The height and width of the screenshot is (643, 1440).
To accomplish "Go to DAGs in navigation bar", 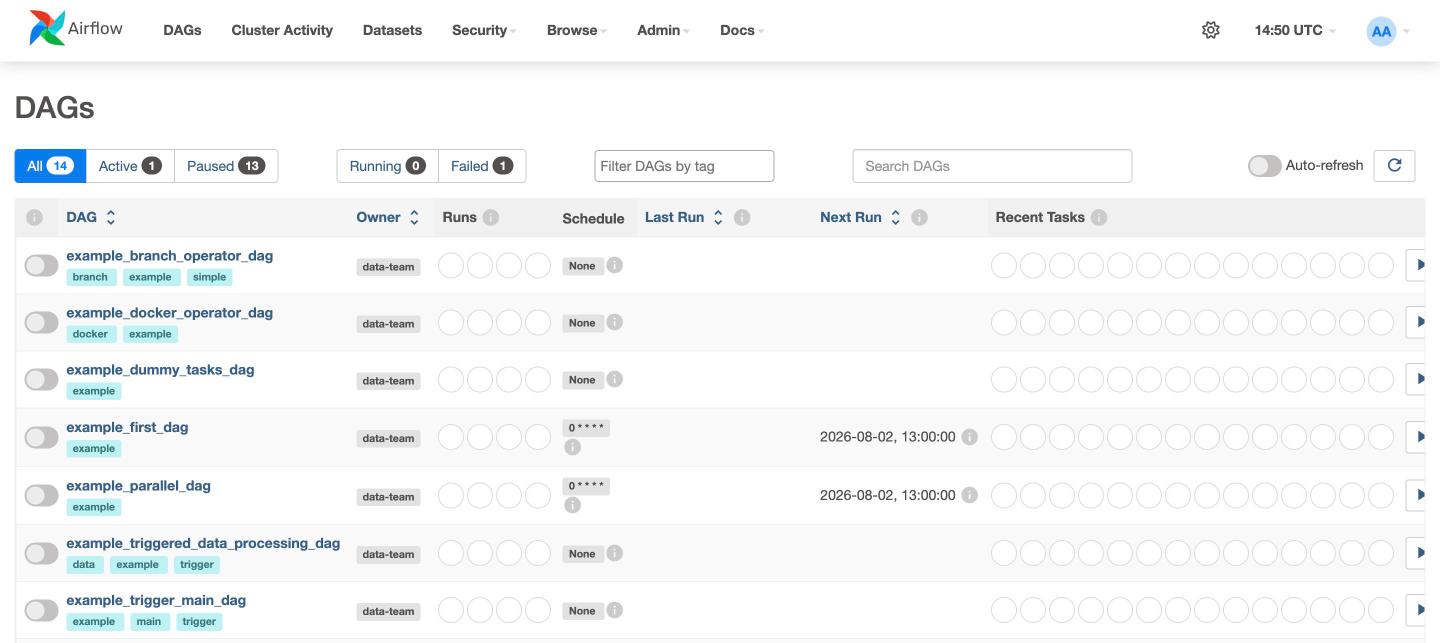I will click(x=182, y=30).
